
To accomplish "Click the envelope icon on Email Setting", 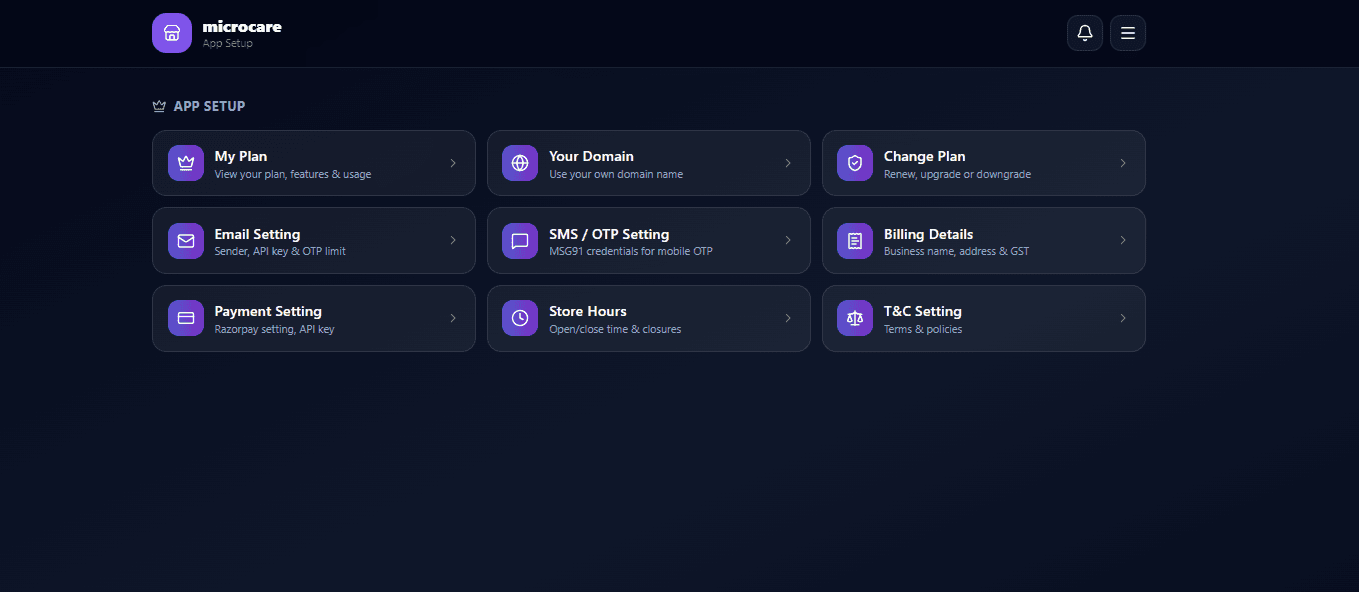I will pos(186,241).
